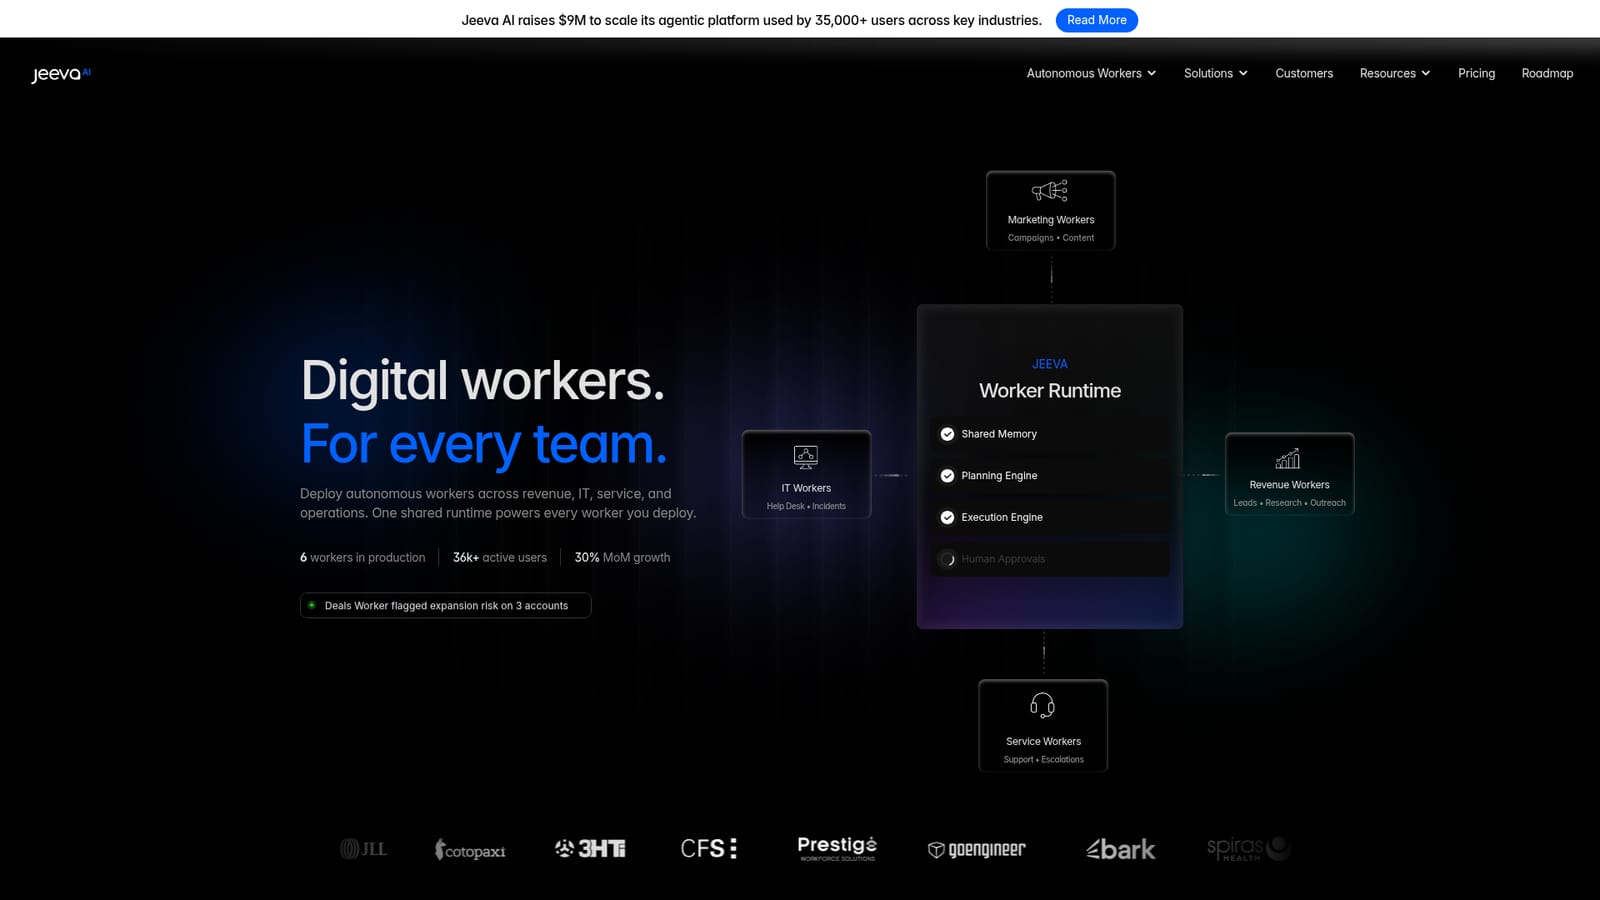1600x900 pixels.
Task: Click the Shared Memory row text
Action: [x=999, y=434]
